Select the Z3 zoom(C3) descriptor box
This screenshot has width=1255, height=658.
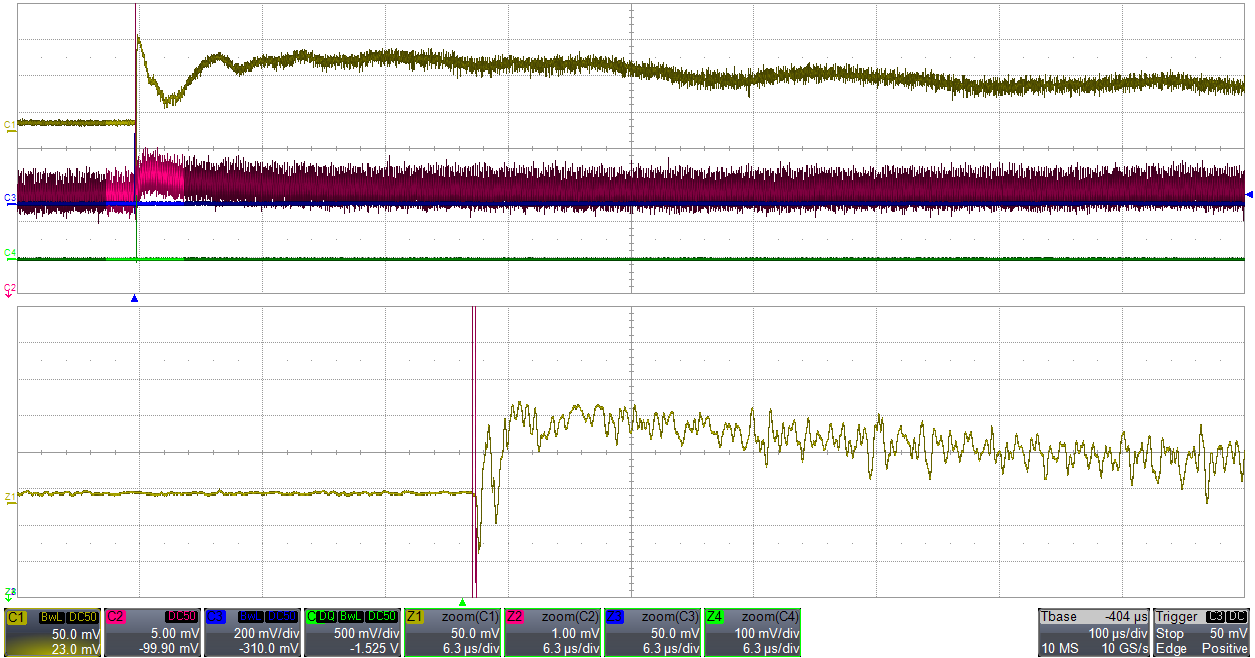pyautogui.click(x=652, y=632)
